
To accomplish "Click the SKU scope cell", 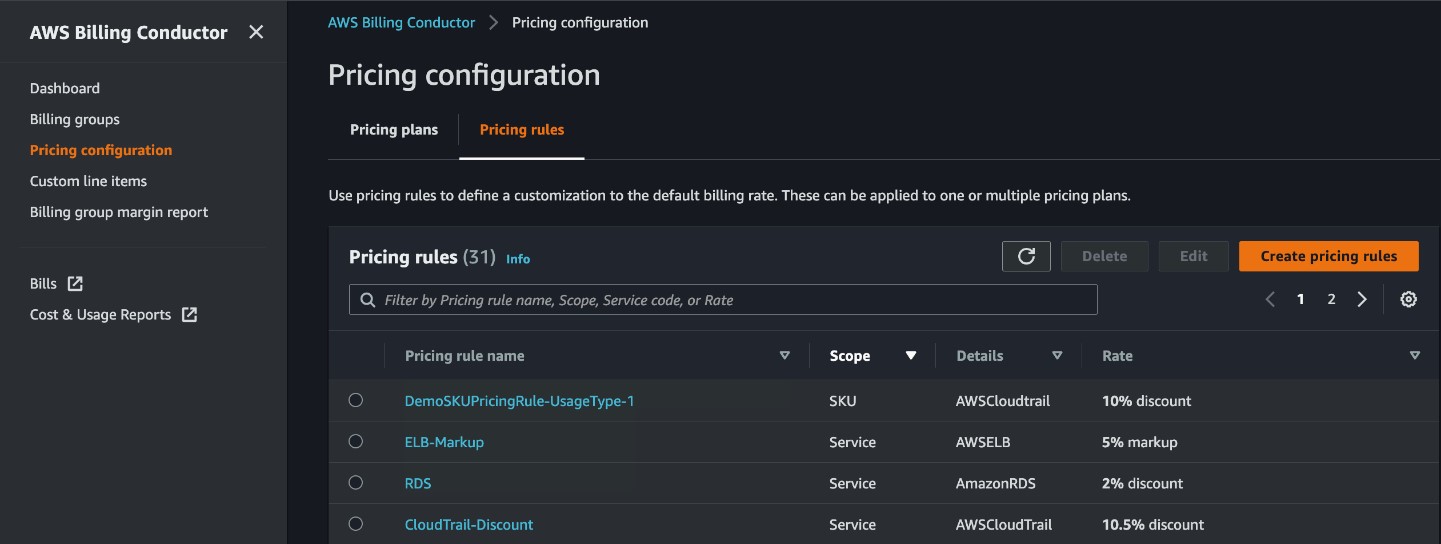I will [x=843, y=401].
